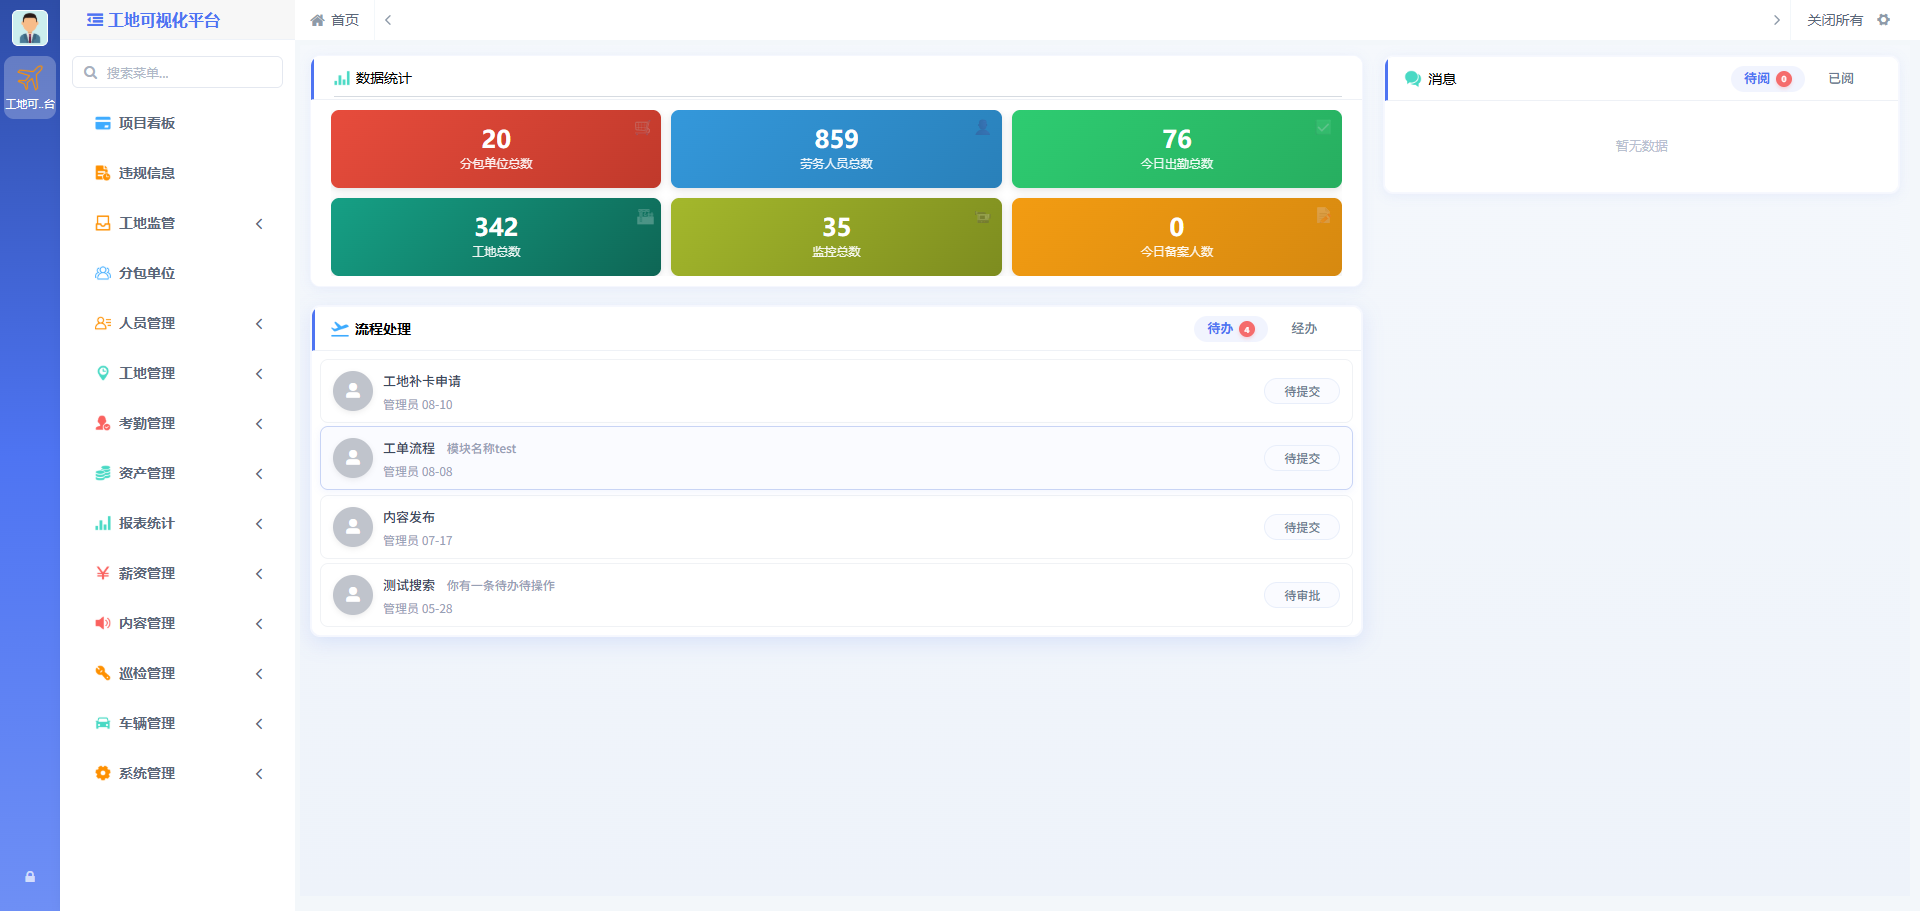
Task: Expand the 工地监管 menu chevron
Action: click(x=260, y=223)
